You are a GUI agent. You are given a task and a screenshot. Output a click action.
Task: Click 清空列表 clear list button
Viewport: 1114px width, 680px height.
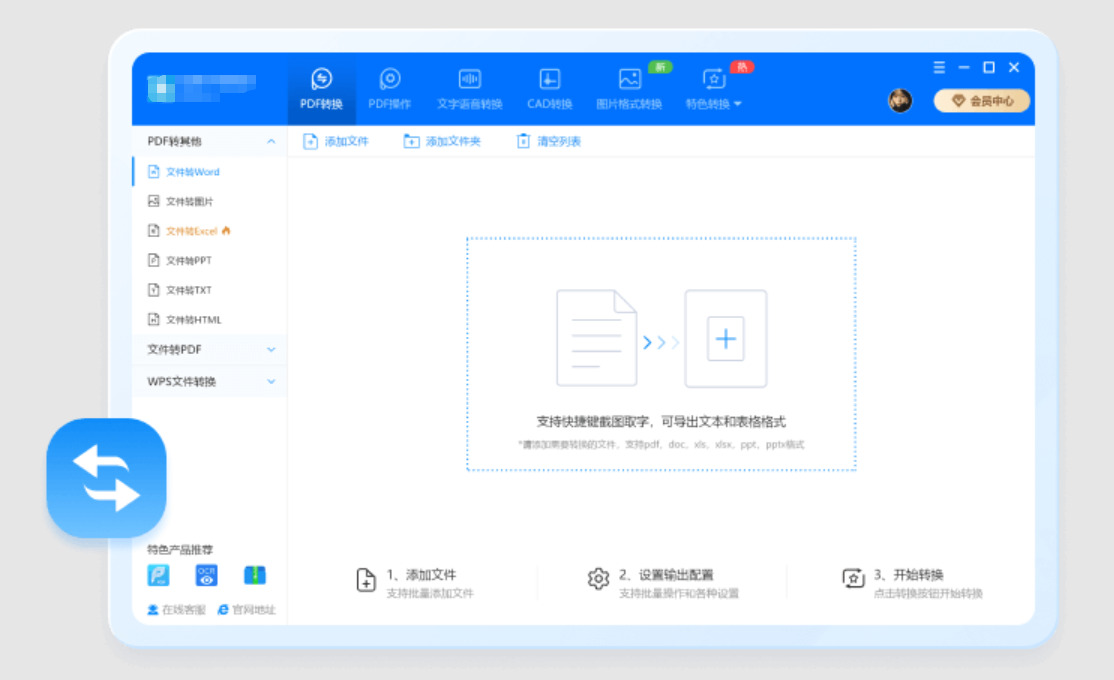pyautogui.click(x=548, y=141)
